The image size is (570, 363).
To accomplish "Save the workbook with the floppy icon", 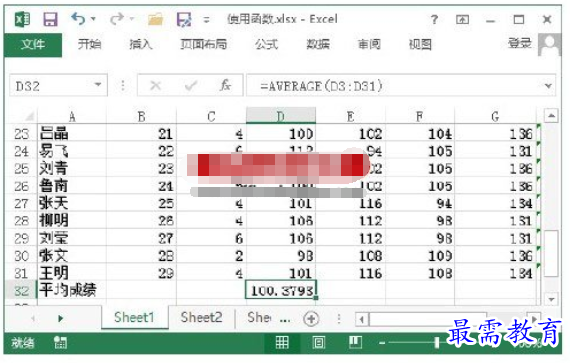I will pos(50,19).
